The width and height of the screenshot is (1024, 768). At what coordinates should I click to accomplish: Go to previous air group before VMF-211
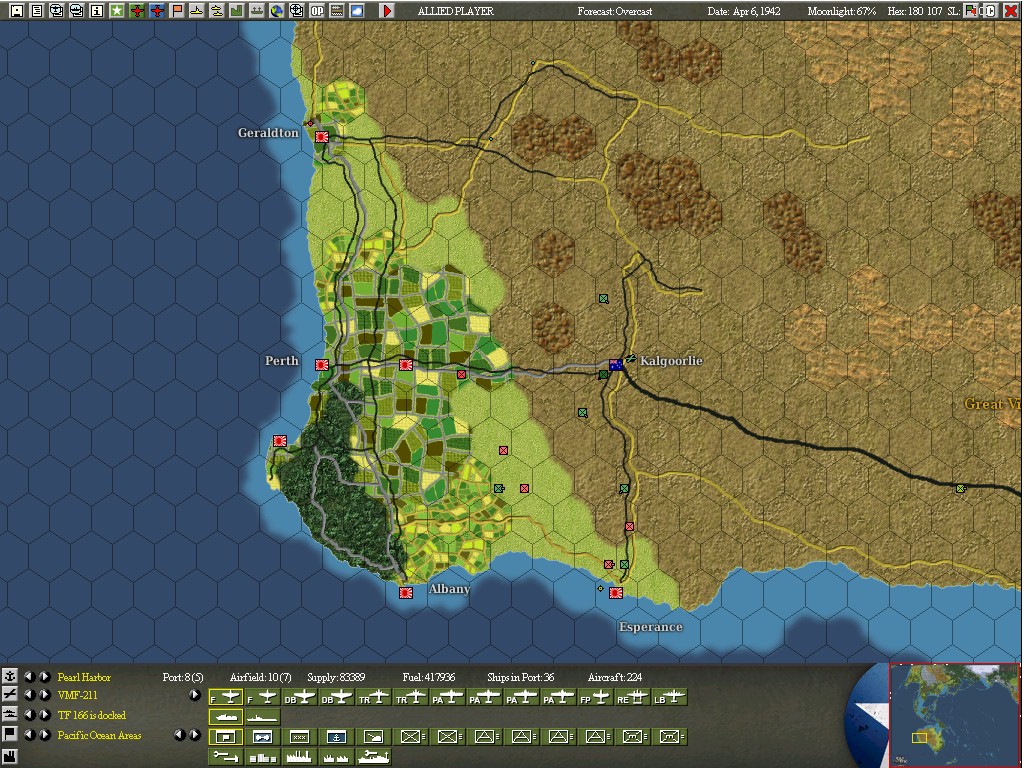click(x=29, y=695)
